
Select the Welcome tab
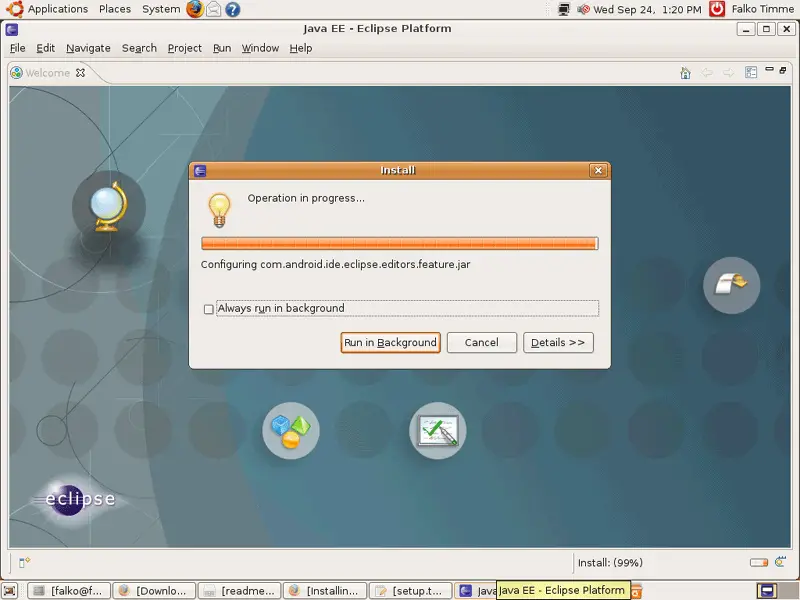coord(47,73)
